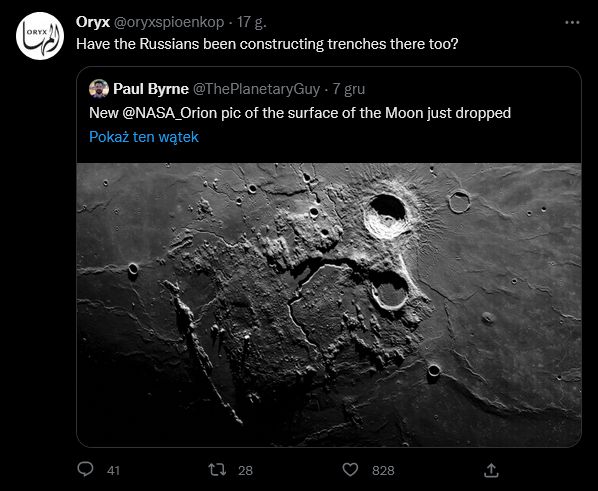Click the tweet text about Russian trenches
This screenshot has width=598, height=491.
point(267,44)
